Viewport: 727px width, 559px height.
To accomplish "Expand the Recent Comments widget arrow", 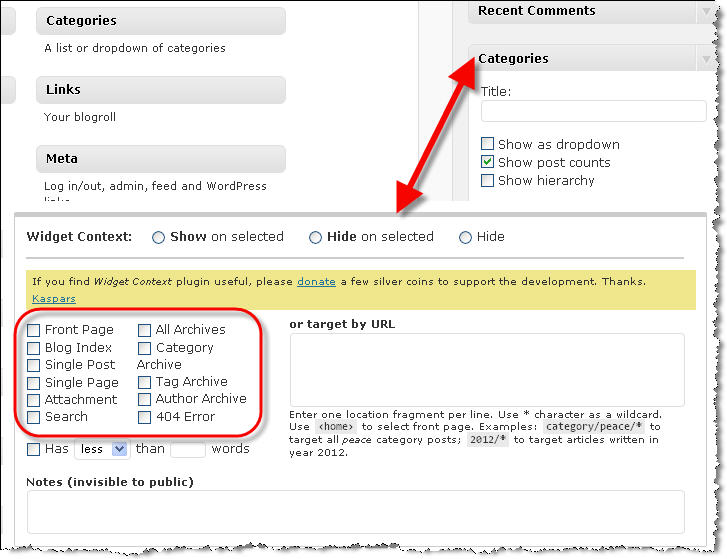I will point(706,11).
